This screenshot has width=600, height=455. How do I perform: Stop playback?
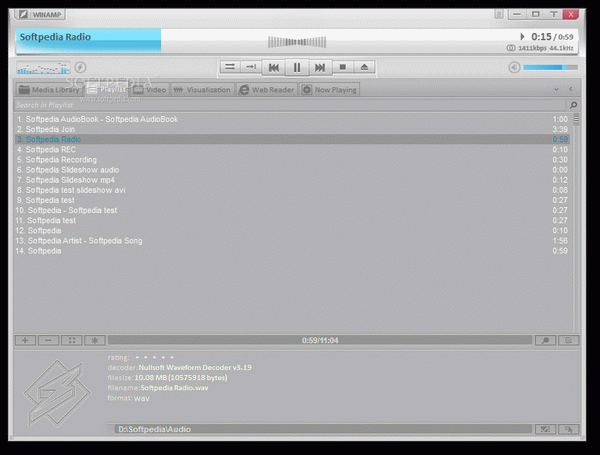(343, 67)
